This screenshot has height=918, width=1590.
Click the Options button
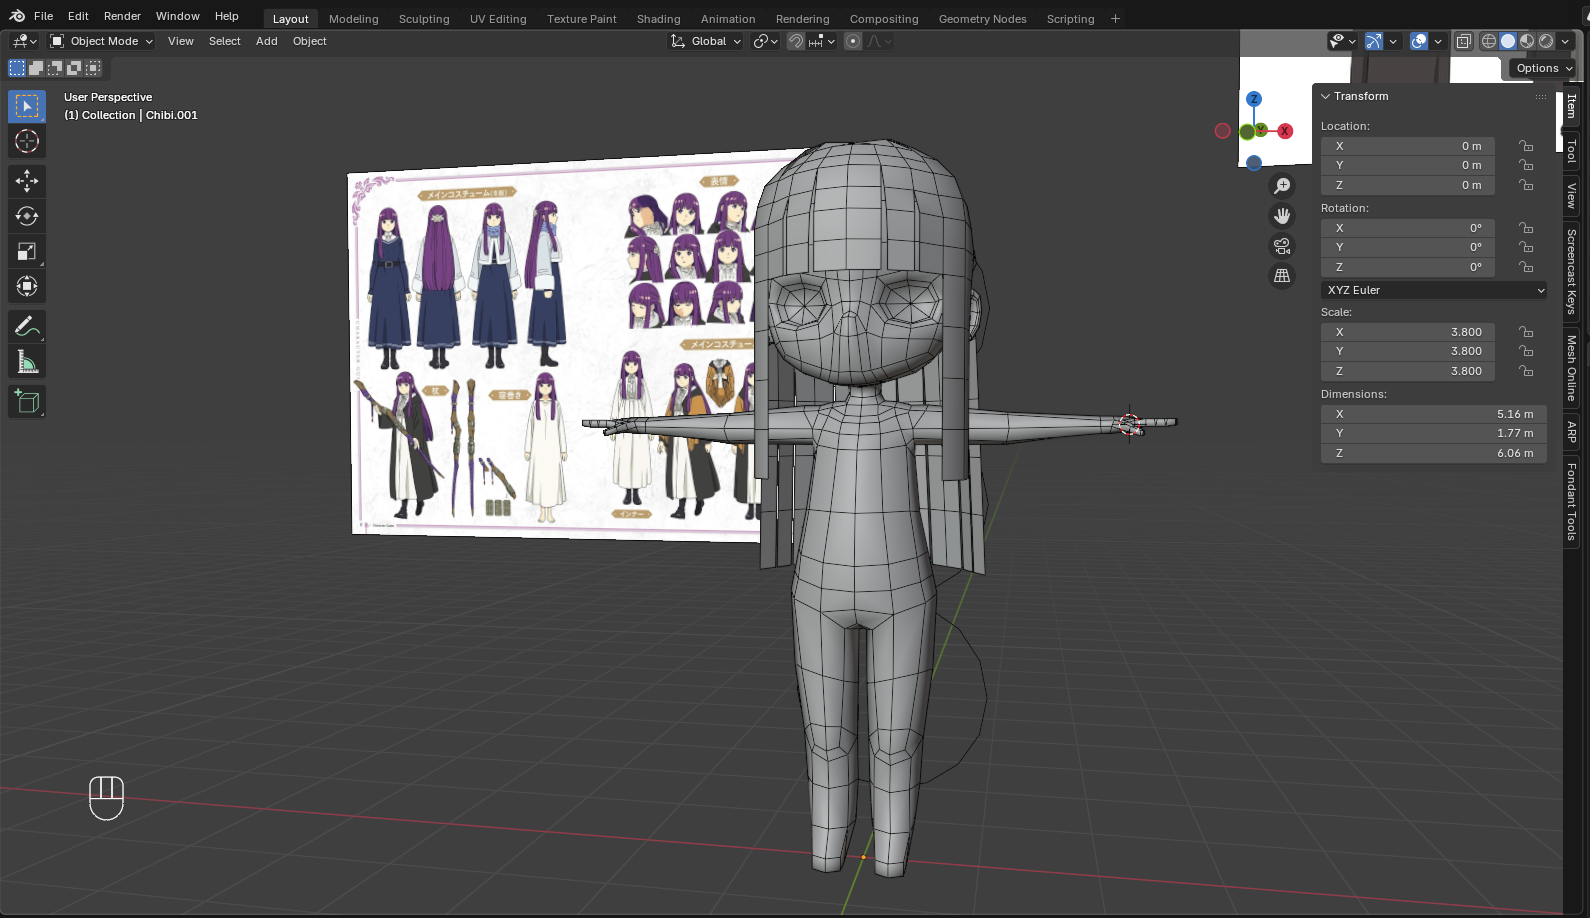[1543, 68]
